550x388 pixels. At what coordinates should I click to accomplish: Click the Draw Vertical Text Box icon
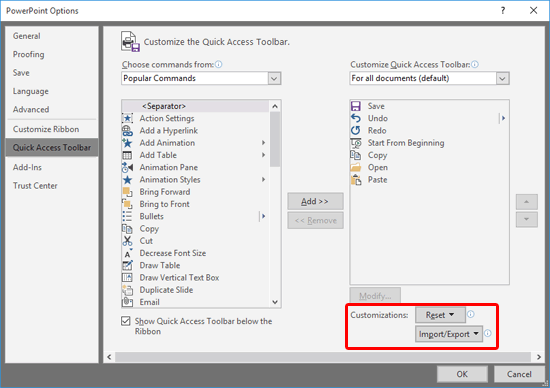(x=127, y=277)
